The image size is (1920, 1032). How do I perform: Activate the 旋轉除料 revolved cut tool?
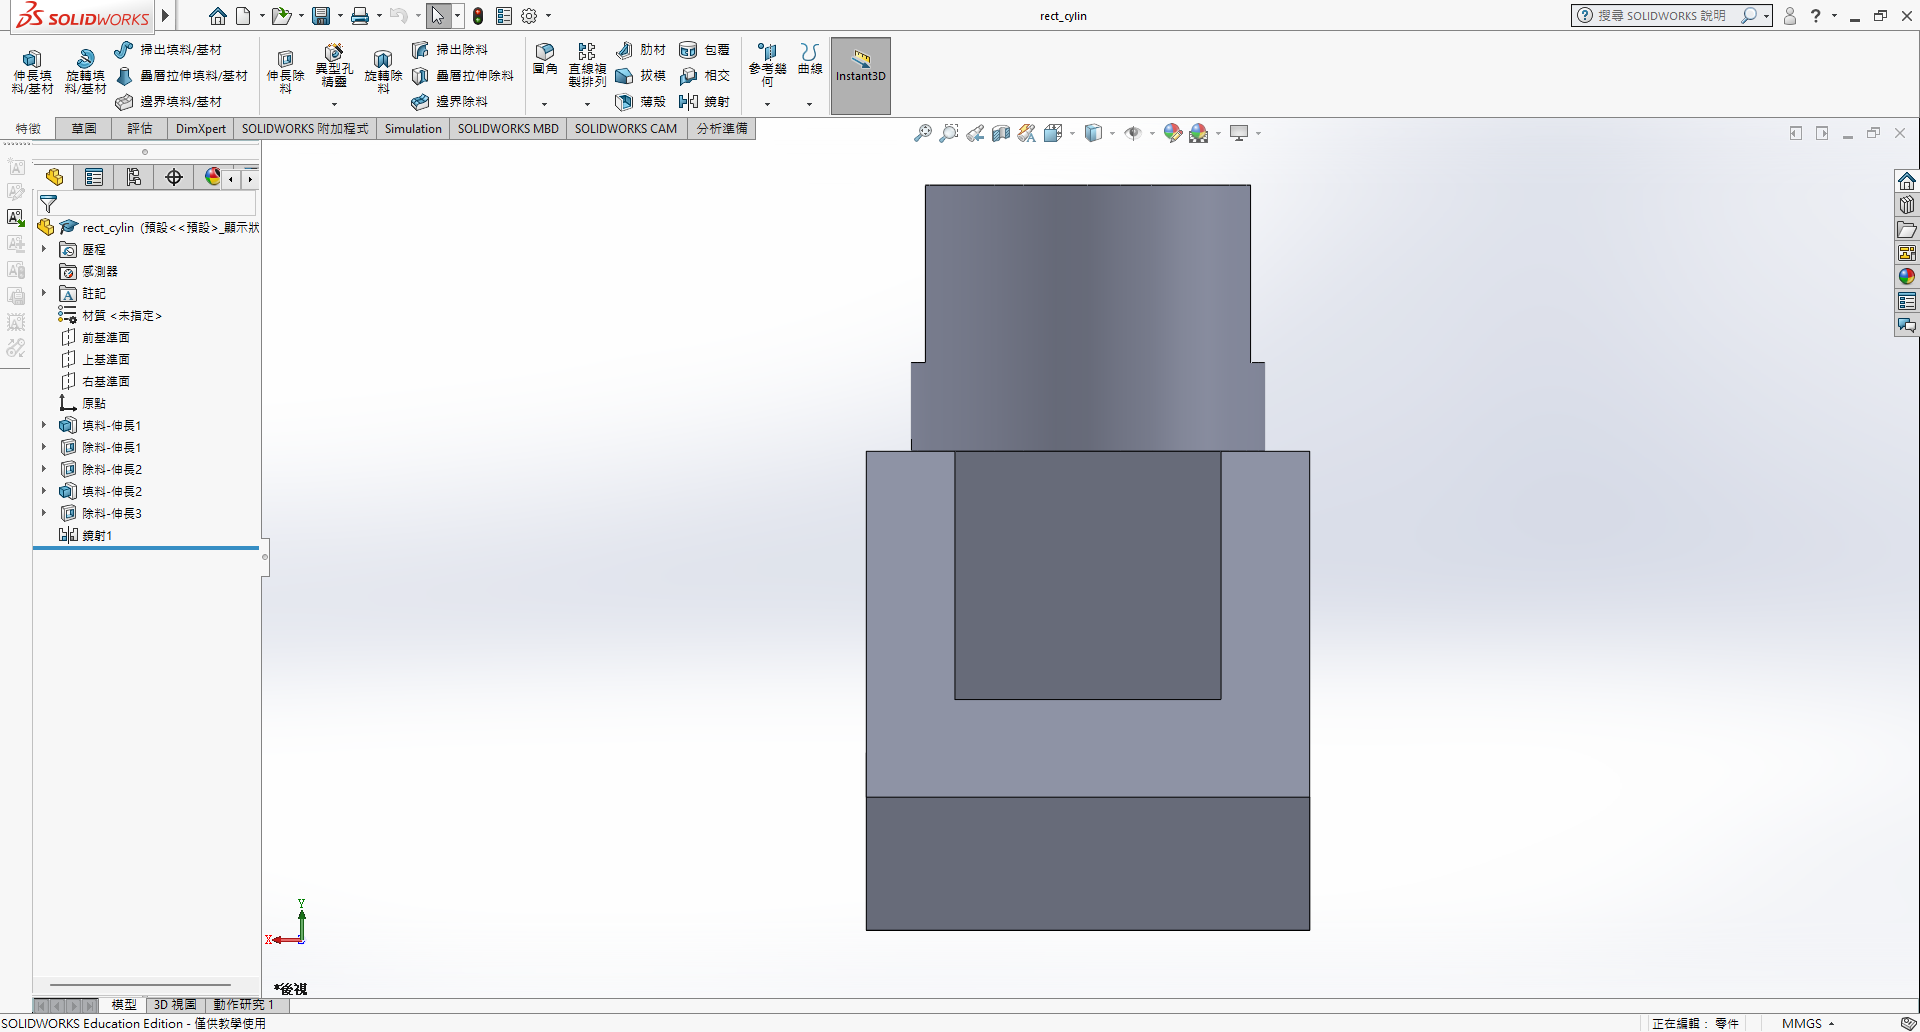(383, 71)
